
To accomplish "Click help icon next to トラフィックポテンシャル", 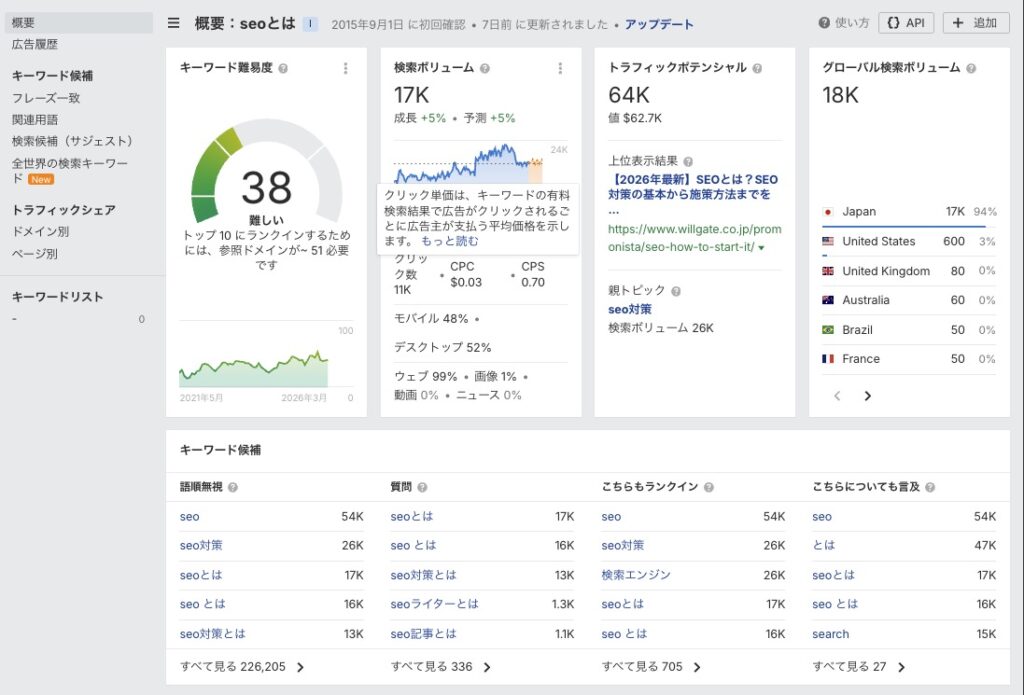I will 757,68.
